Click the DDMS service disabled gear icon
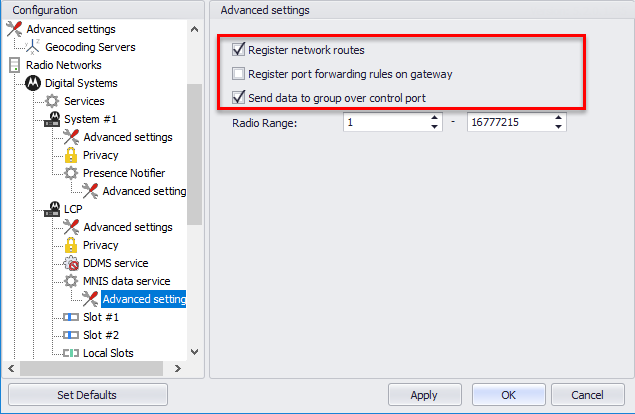The height and width of the screenshot is (414, 635). coord(71,263)
